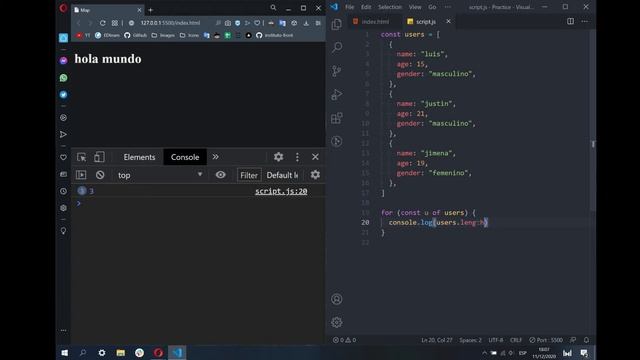The width and height of the screenshot is (640, 360).
Task: Open VS Code Source Control view
Action: [337, 71]
